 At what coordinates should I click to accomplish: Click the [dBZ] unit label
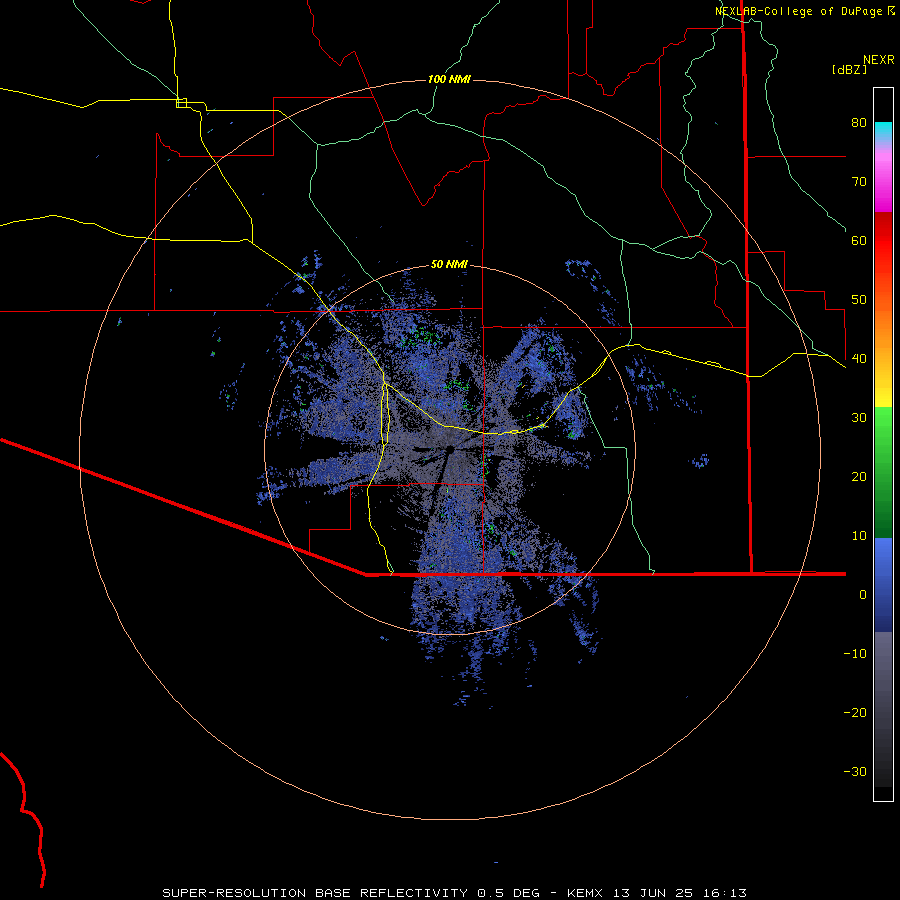(x=849, y=69)
